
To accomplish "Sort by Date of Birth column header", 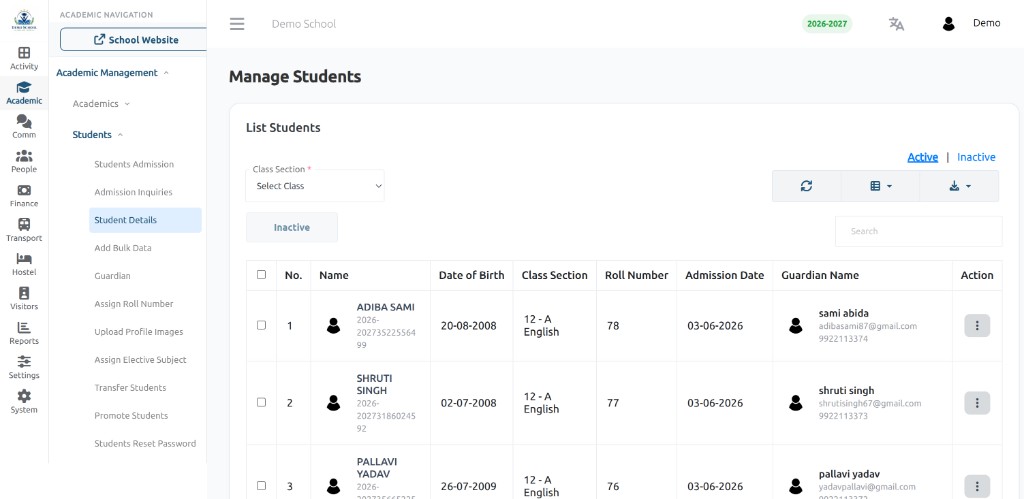I will click(472, 275).
